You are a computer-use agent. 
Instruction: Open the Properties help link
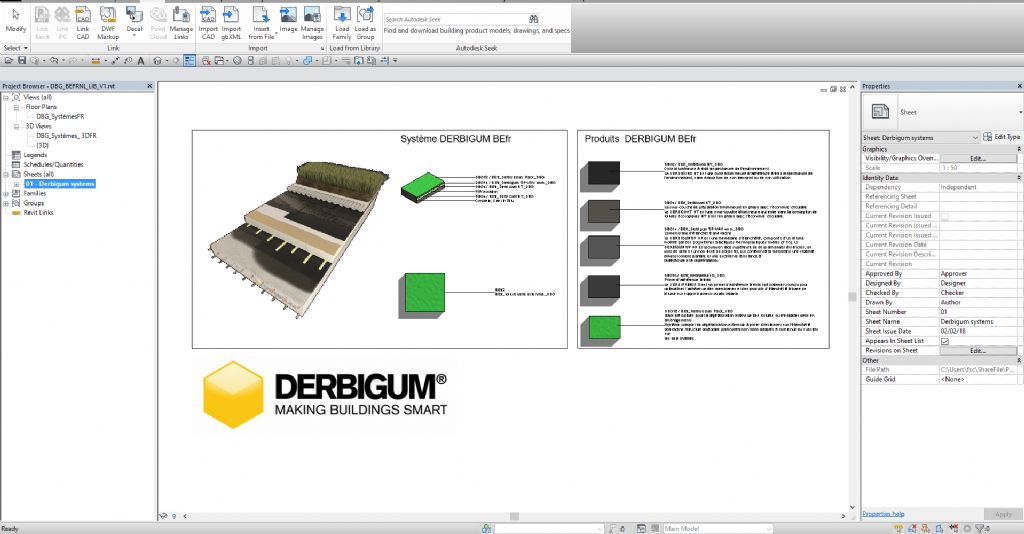click(884, 514)
